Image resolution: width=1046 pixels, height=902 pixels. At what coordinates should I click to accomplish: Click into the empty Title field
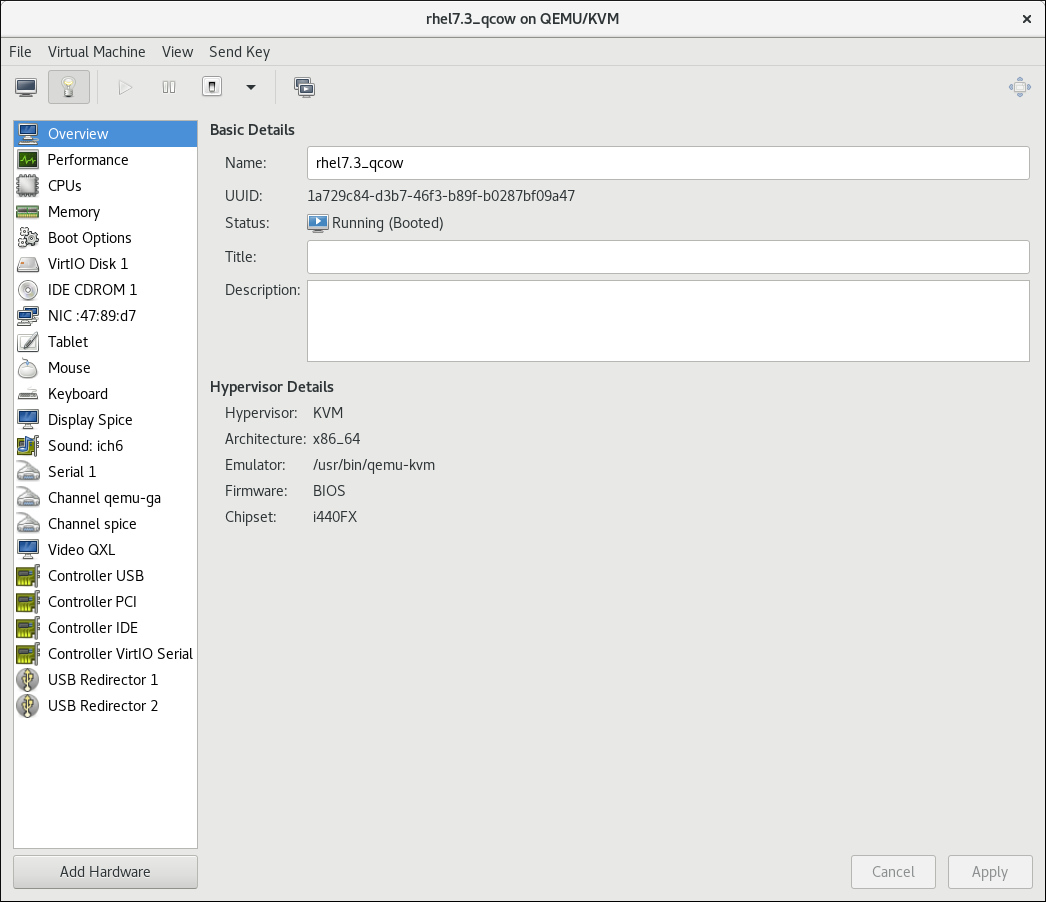pyautogui.click(x=668, y=257)
